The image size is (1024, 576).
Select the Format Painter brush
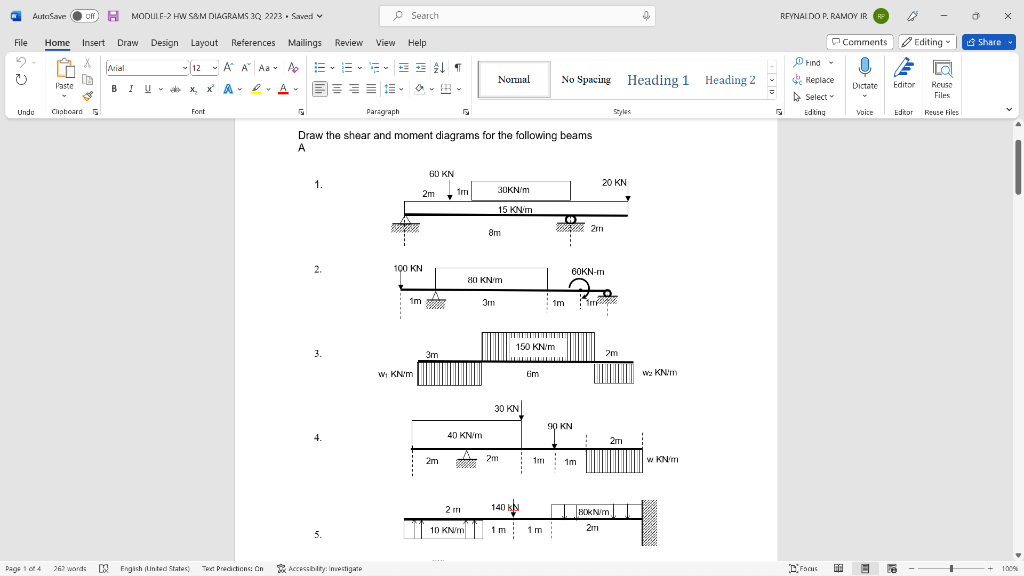tap(88, 96)
